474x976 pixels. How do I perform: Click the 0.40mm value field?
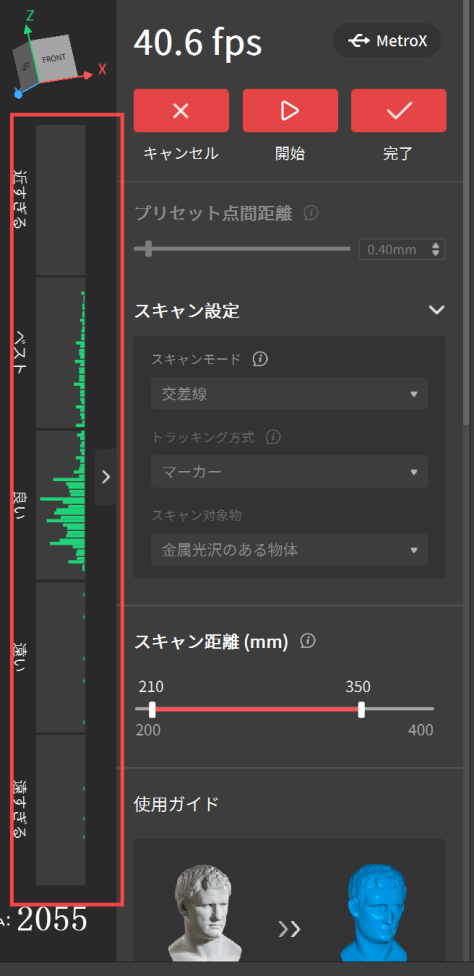402,250
